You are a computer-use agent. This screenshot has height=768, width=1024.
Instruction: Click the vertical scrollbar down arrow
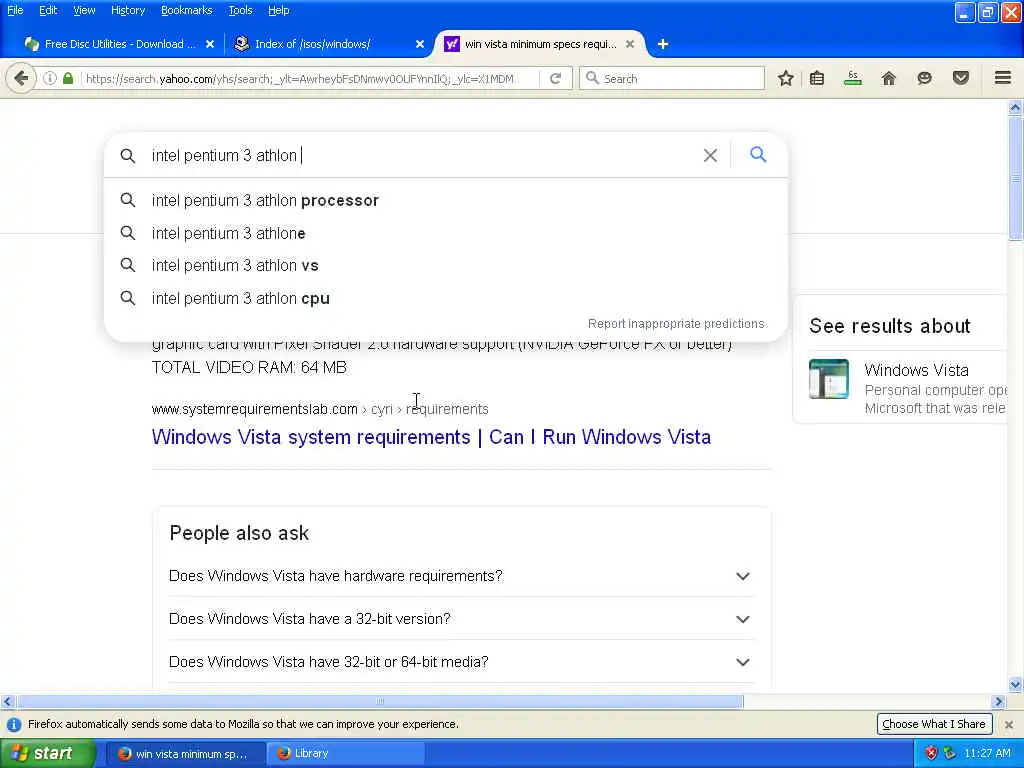pos(1015,684)
